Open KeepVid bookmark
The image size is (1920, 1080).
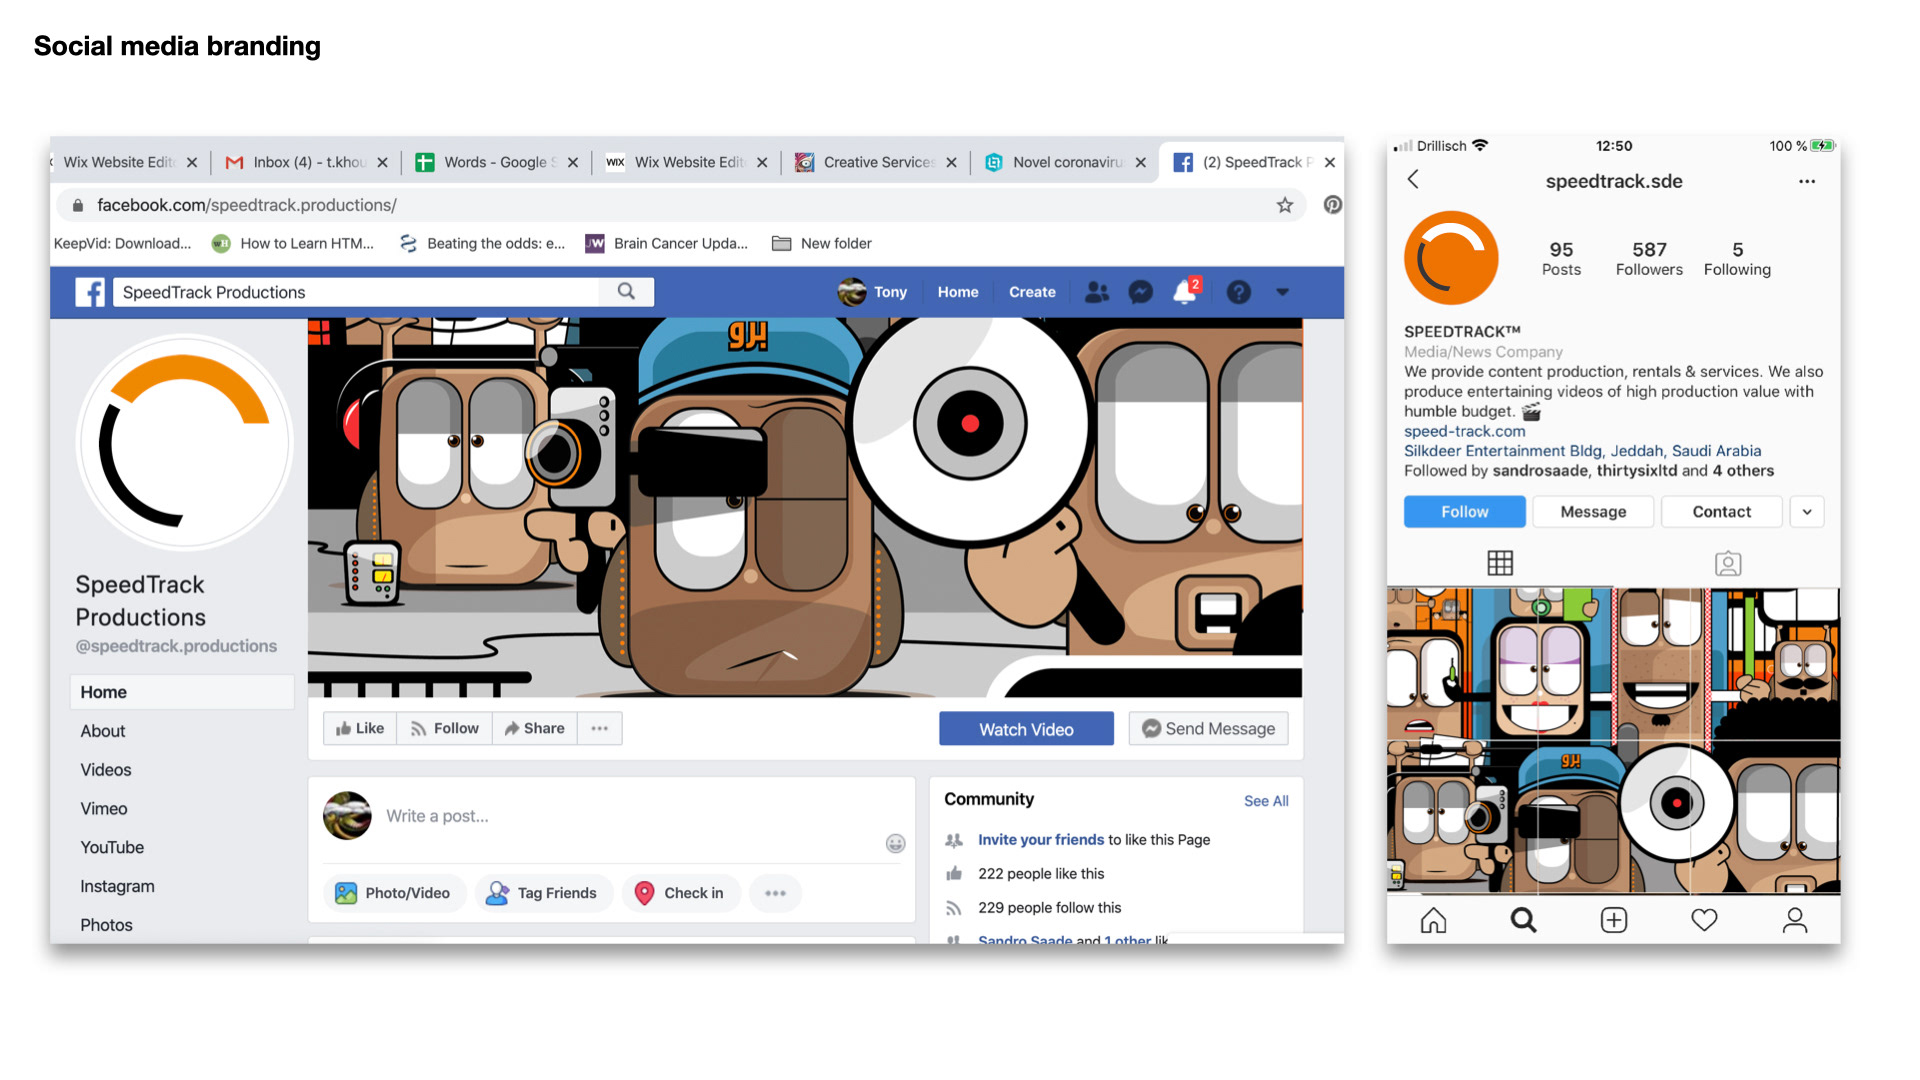[x=122, y=244]
